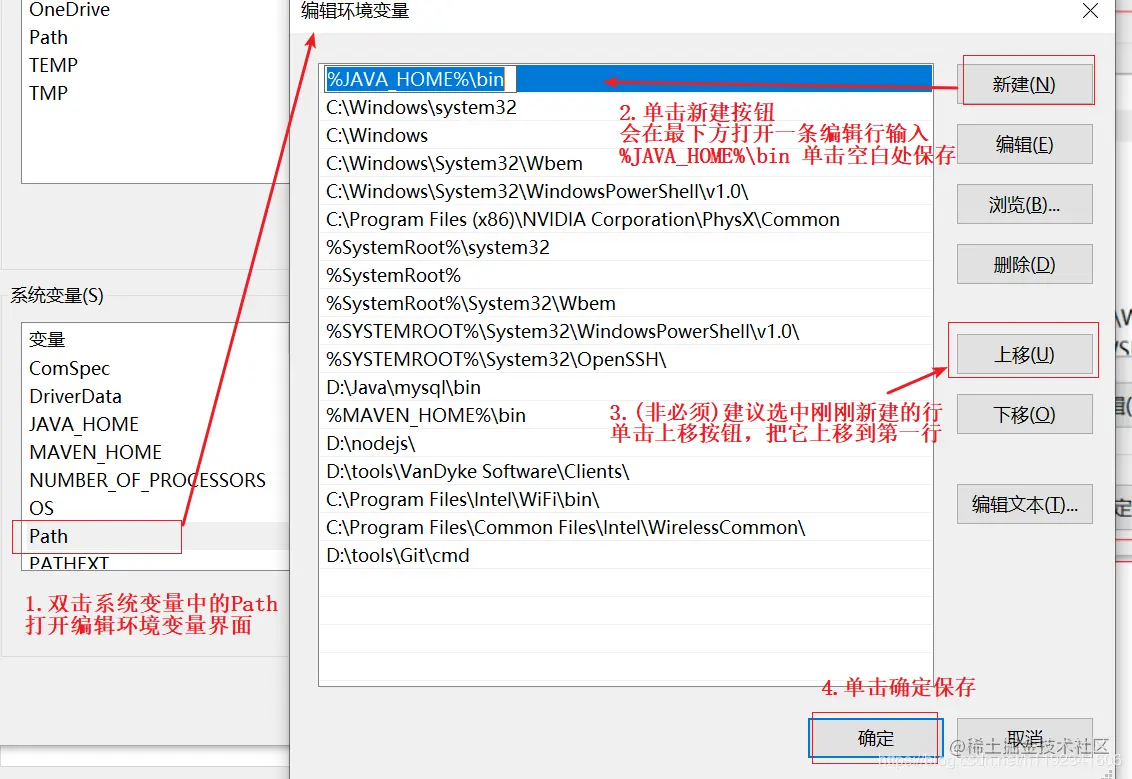Select C:\Windows\System32\WindowsPowerShell\v1.0\ entry
Screen dimensions: 1132x779
pyautogui.click(x=626, y=191)
